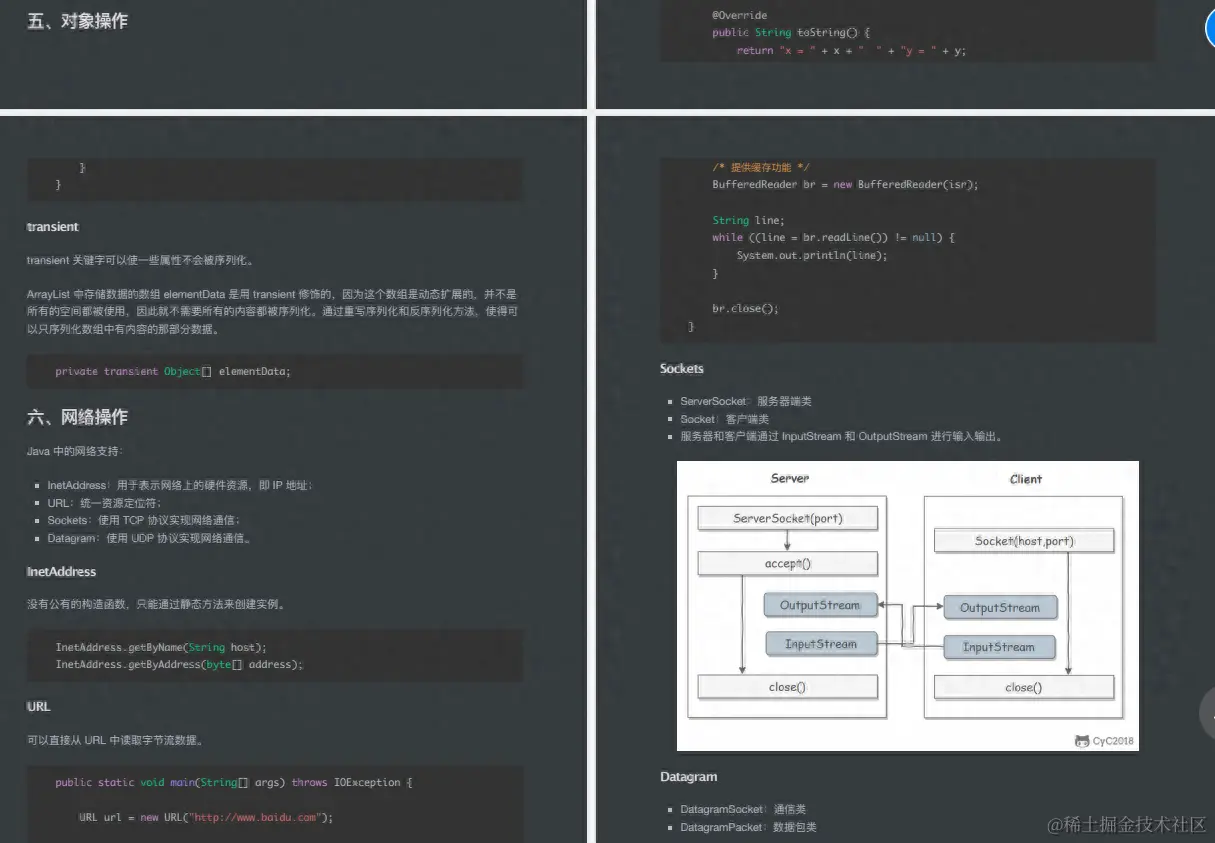The image size is (1215, 843).
Task: Click the Server panel's OutputStream box
Action: [820, 605]
